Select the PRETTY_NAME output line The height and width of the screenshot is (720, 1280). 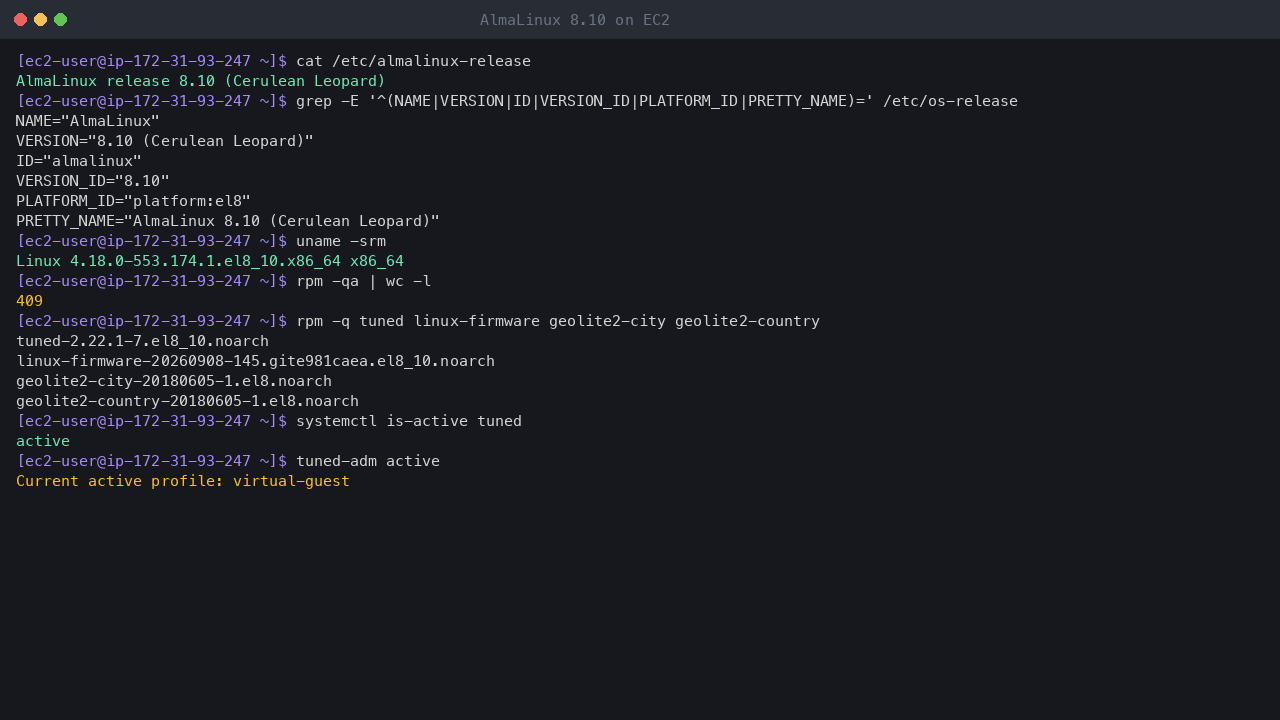(228, 221)
